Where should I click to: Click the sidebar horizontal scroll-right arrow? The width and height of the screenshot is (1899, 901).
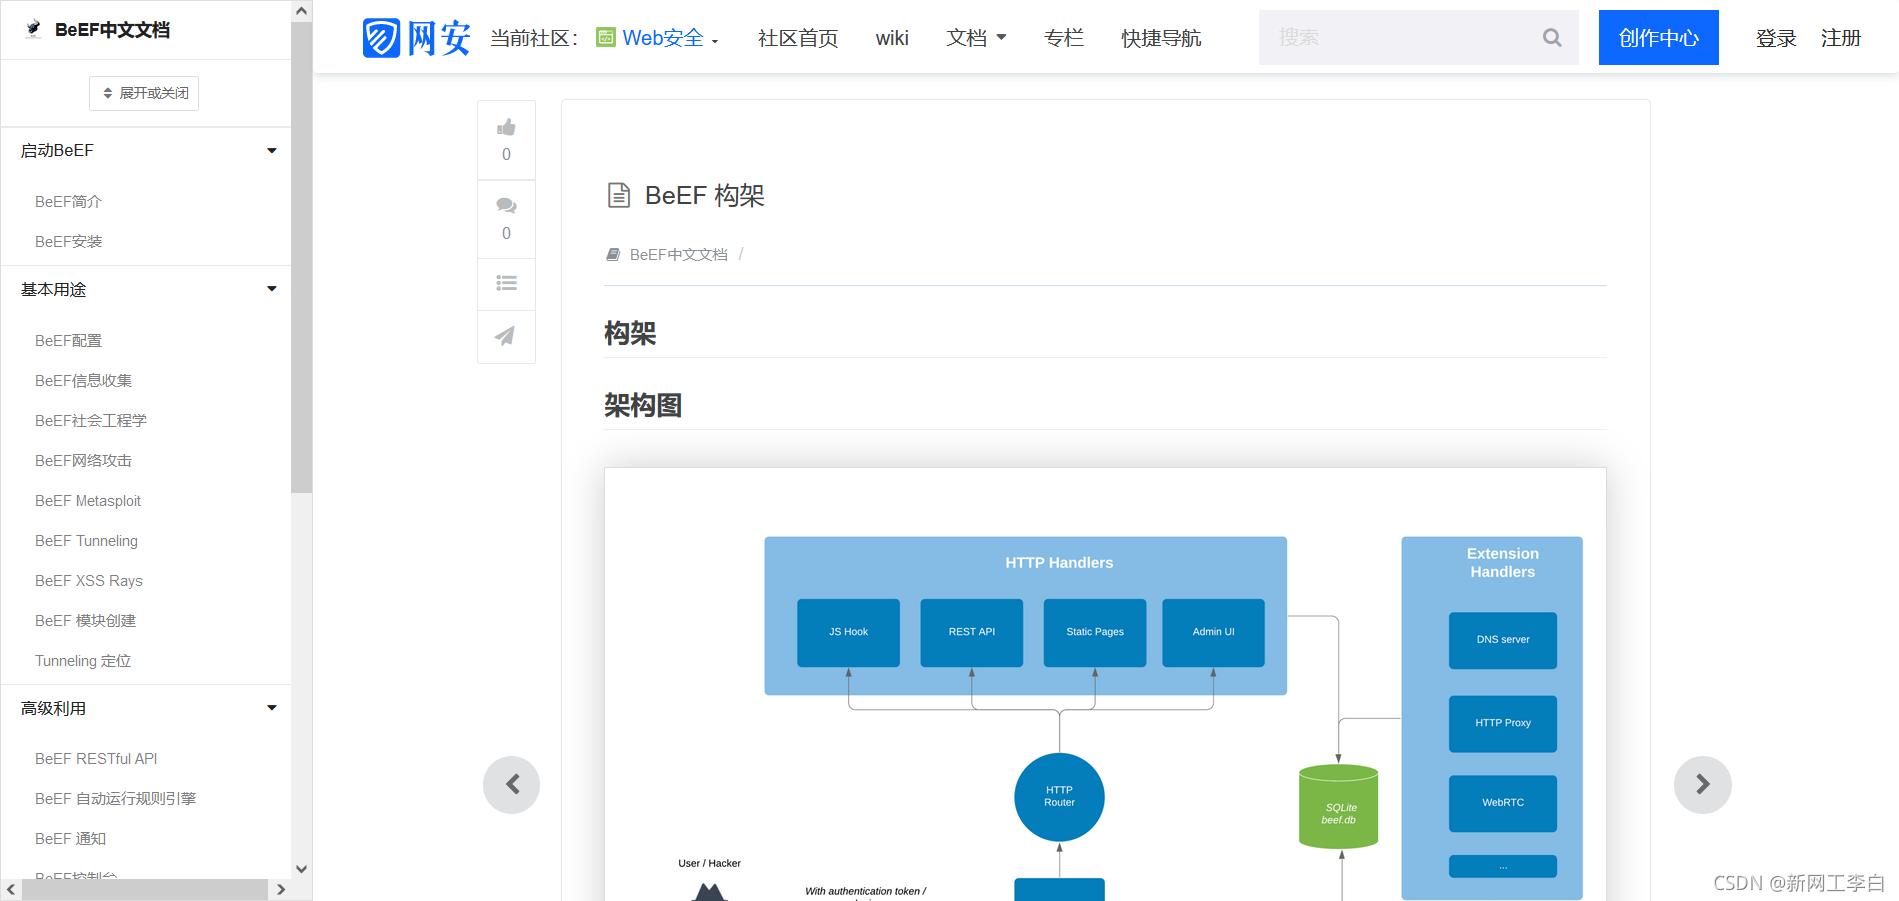coord(281,889)
